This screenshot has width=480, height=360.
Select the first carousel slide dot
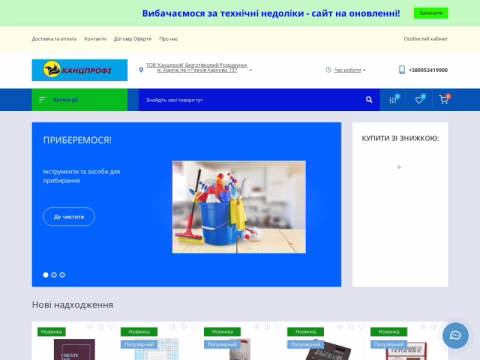[46, 275]
